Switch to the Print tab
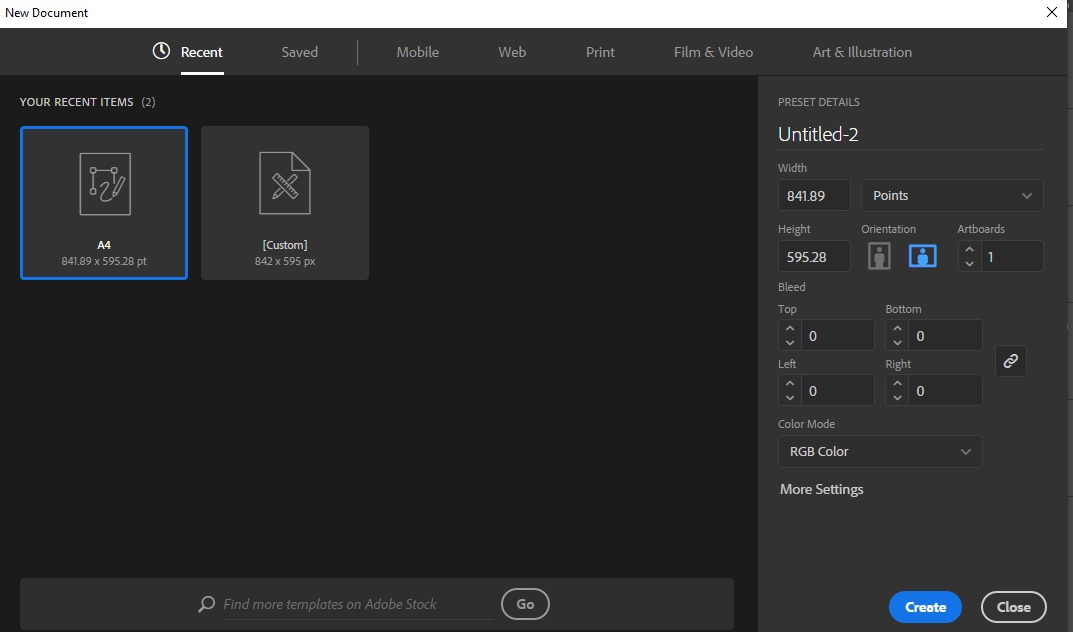 click(600, 52)
